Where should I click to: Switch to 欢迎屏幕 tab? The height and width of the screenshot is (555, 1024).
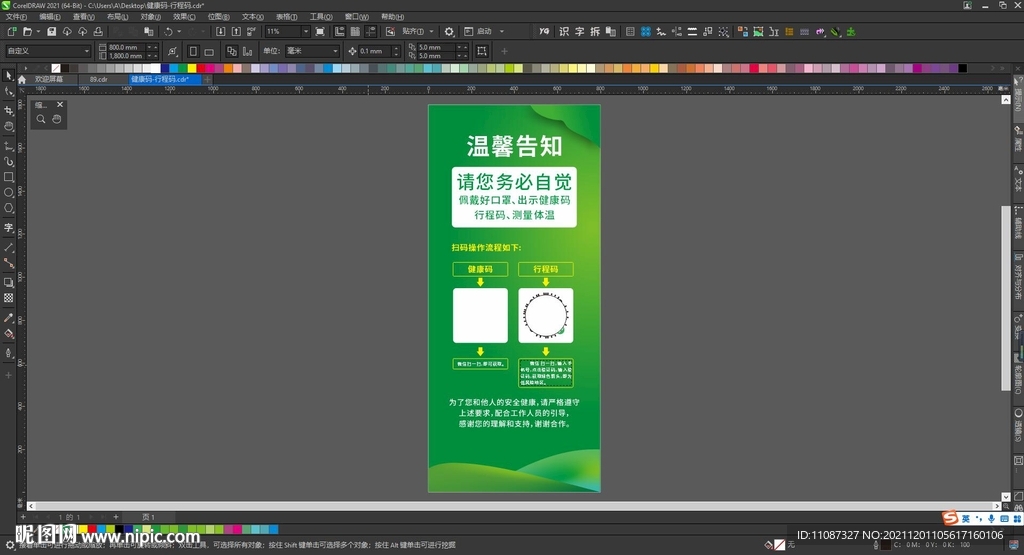[x=48, y=79]
